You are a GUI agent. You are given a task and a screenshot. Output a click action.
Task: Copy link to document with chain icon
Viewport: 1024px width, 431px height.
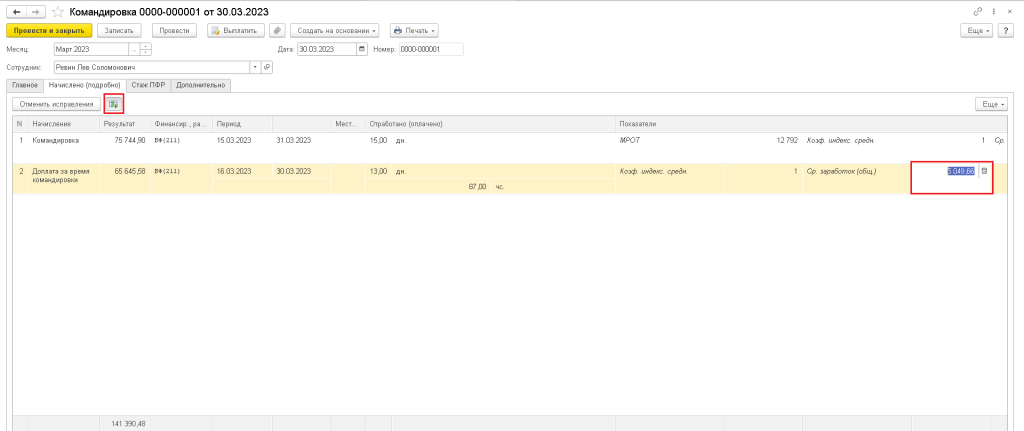coord(977,11)
